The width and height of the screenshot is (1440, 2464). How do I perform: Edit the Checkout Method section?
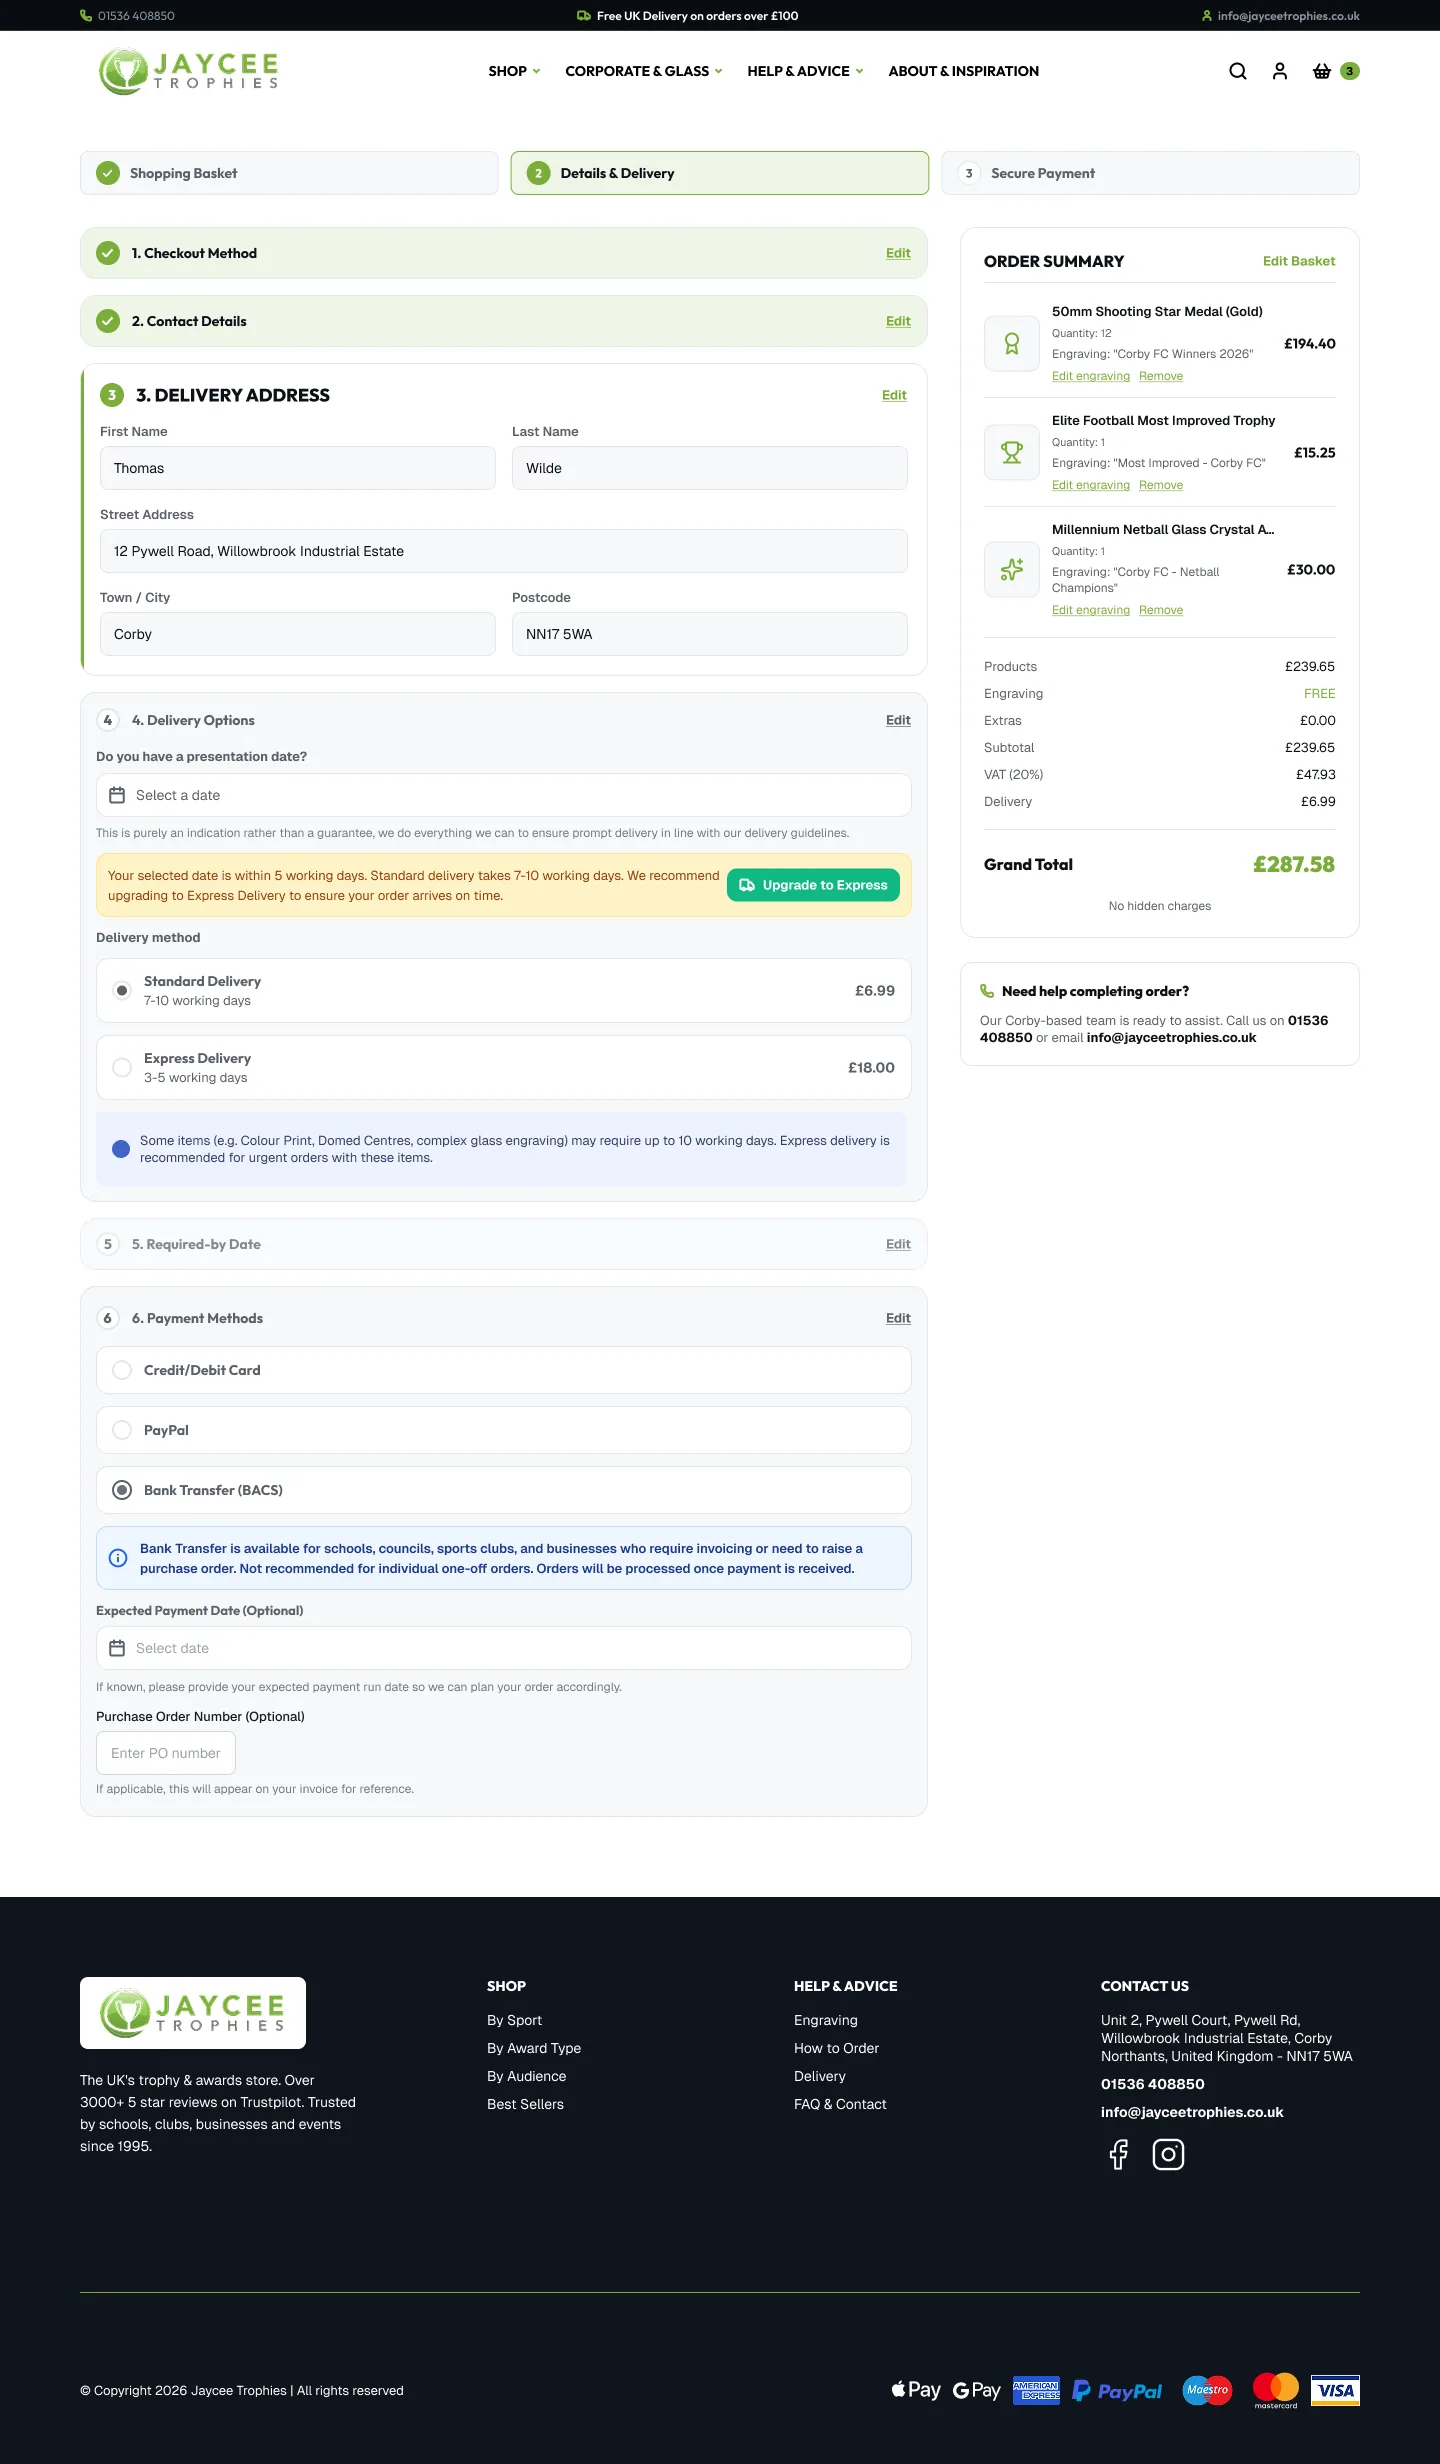tap(898, 253)
